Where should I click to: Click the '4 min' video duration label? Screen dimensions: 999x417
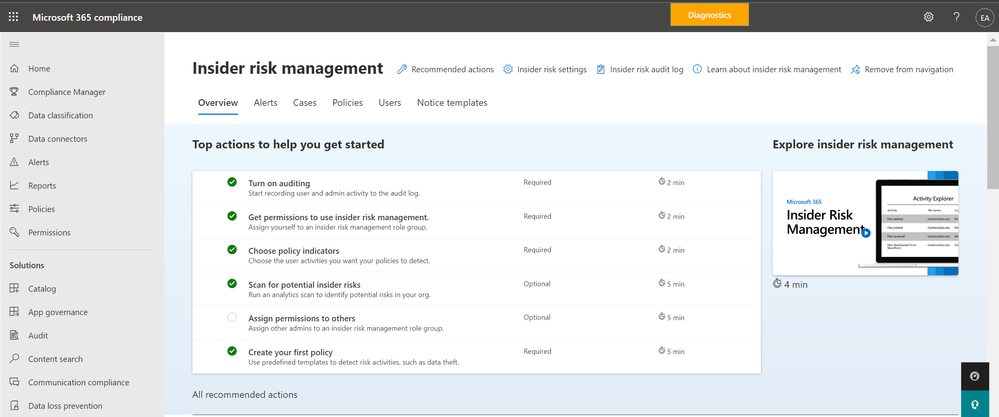pyautogui.click(x=796, y=285)
